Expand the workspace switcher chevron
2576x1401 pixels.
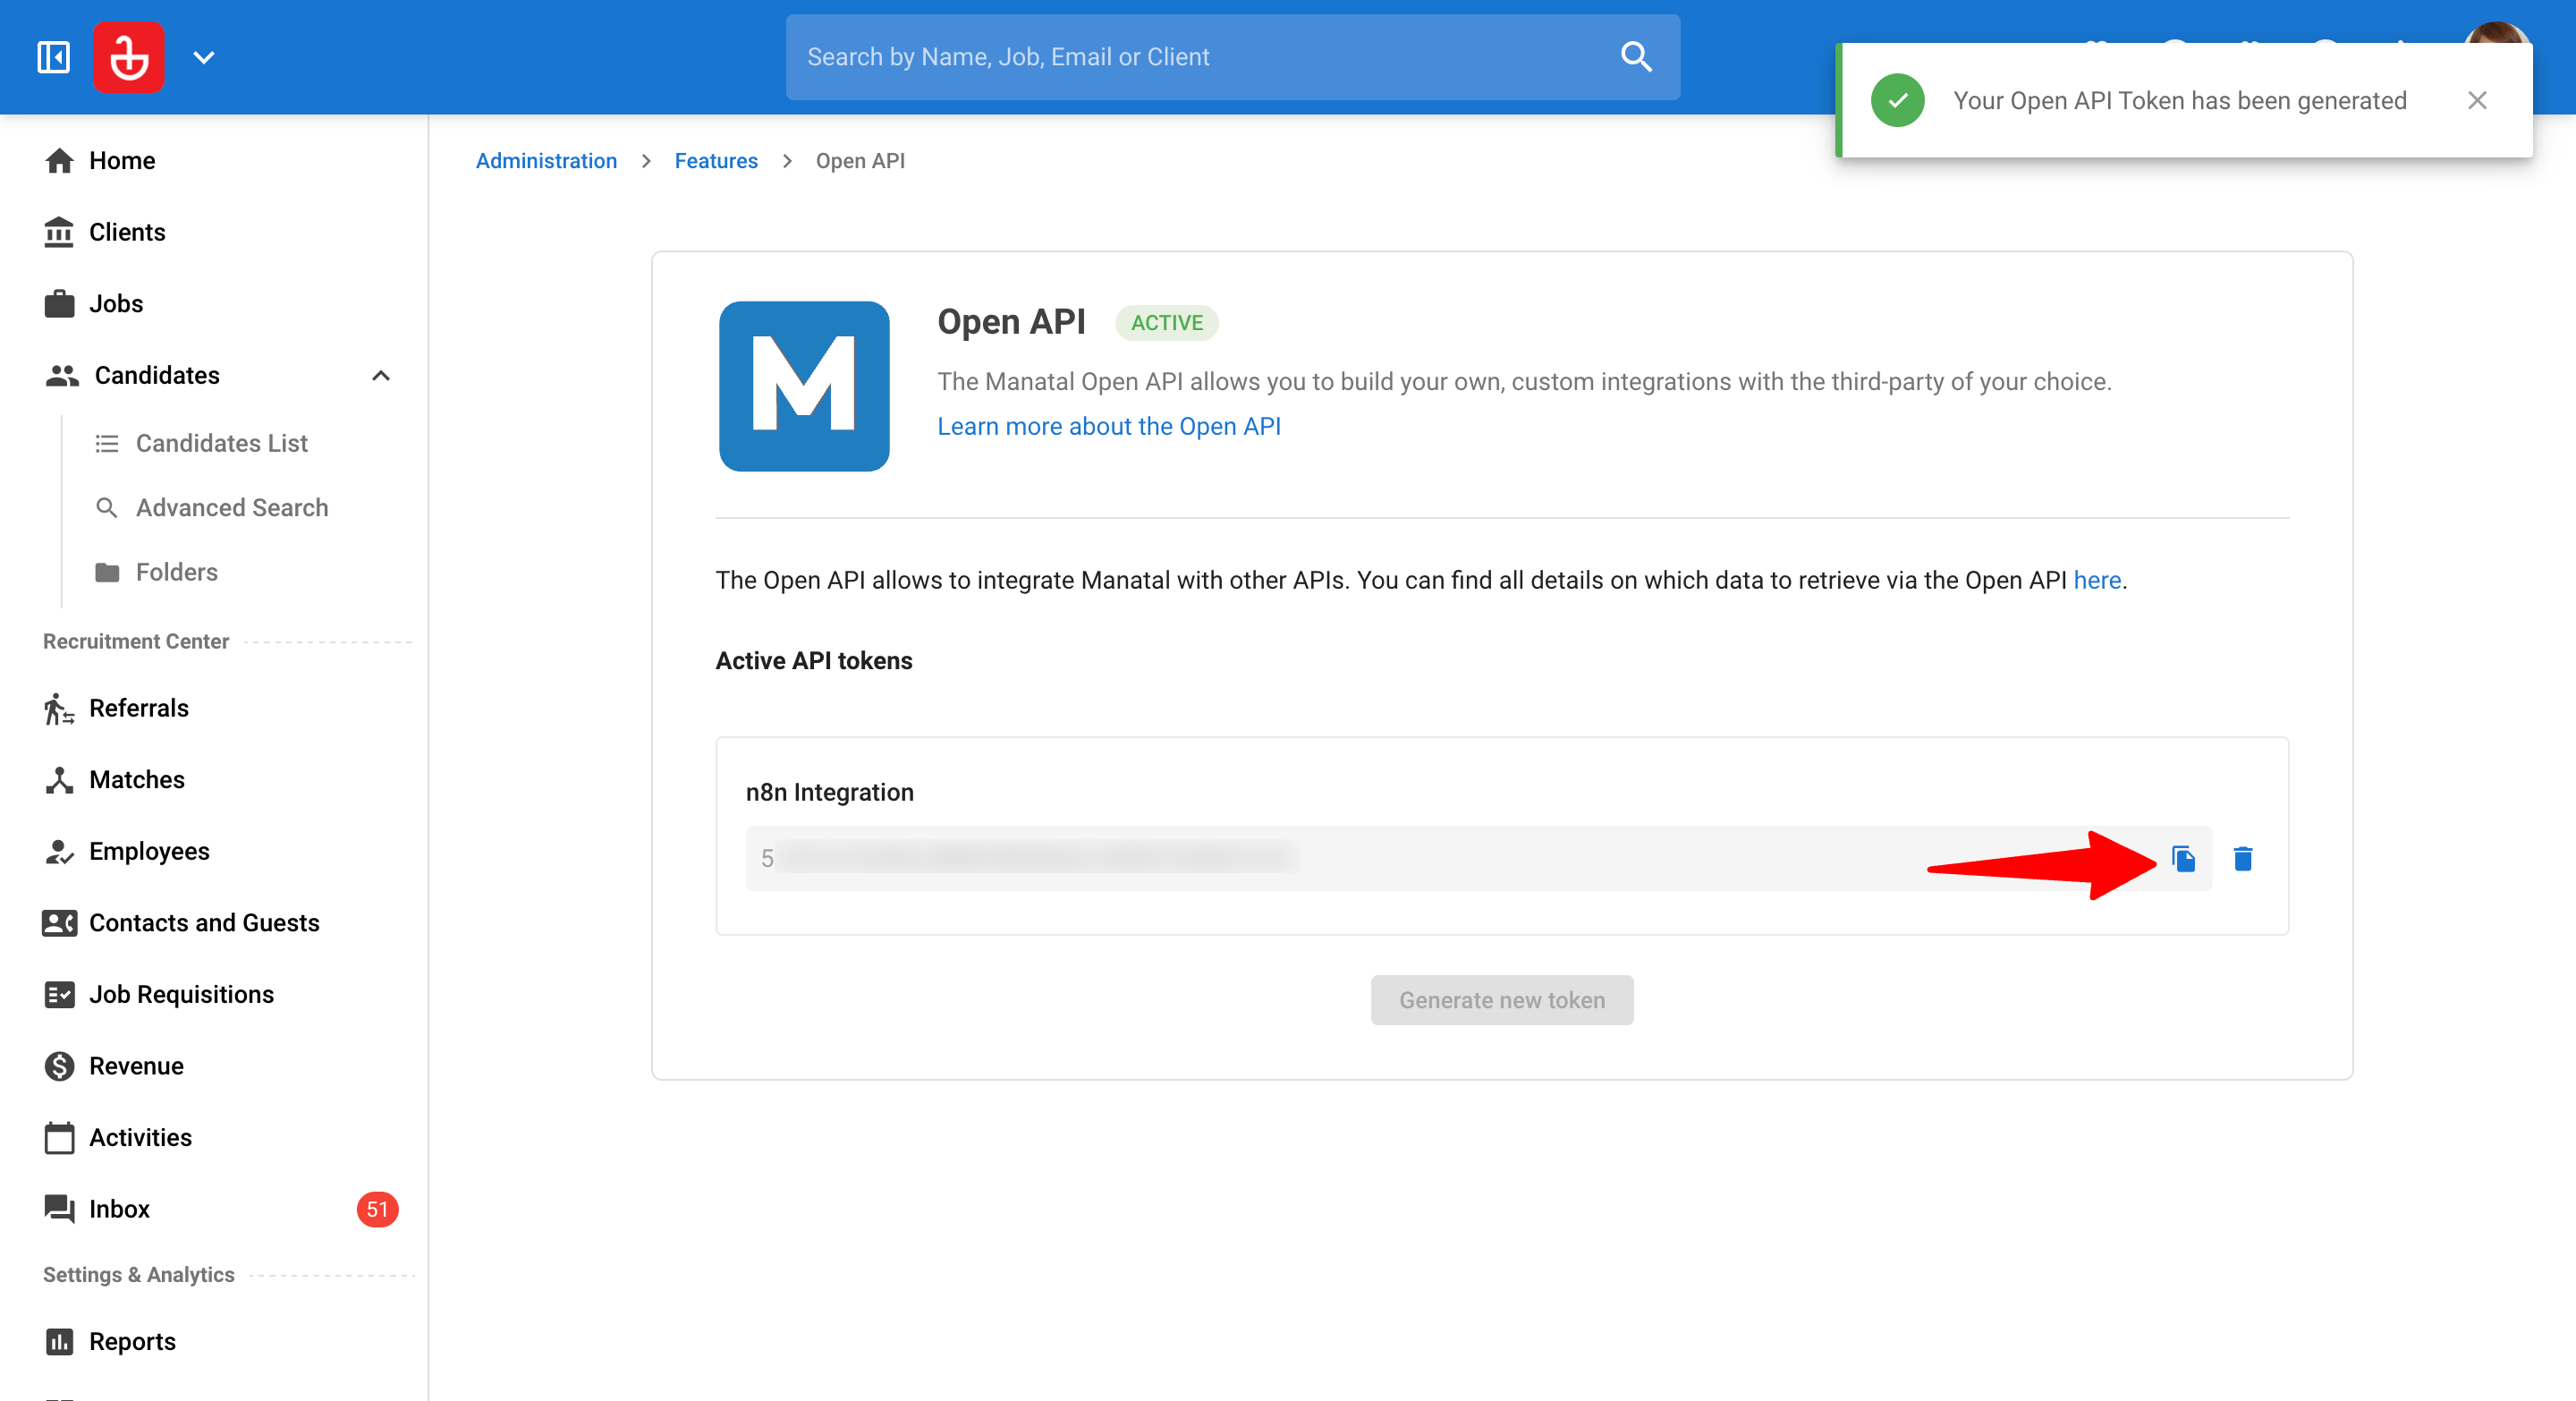[x=204, y=57]
